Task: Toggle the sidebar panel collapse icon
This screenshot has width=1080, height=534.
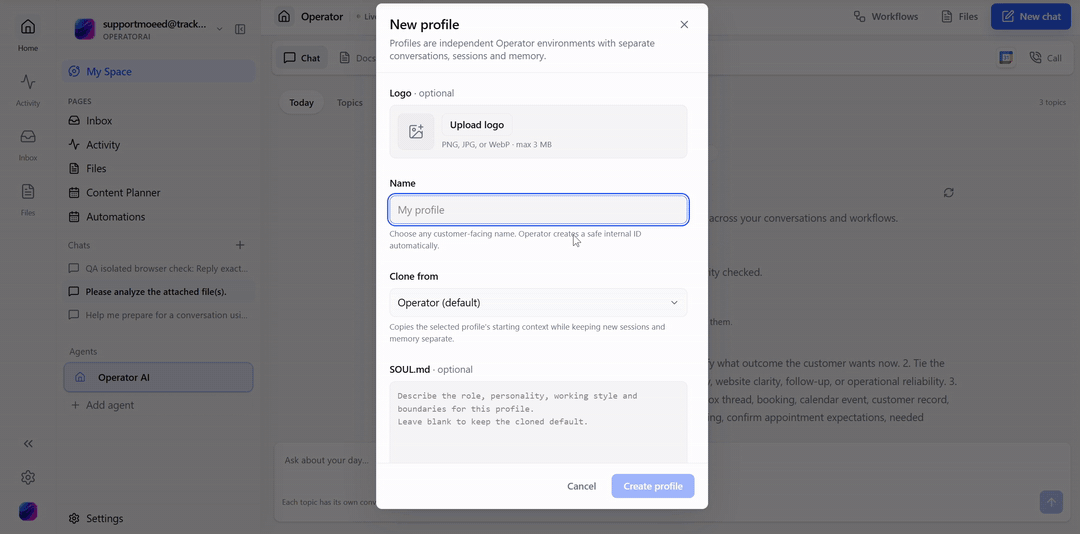Action: click(240, 29)
